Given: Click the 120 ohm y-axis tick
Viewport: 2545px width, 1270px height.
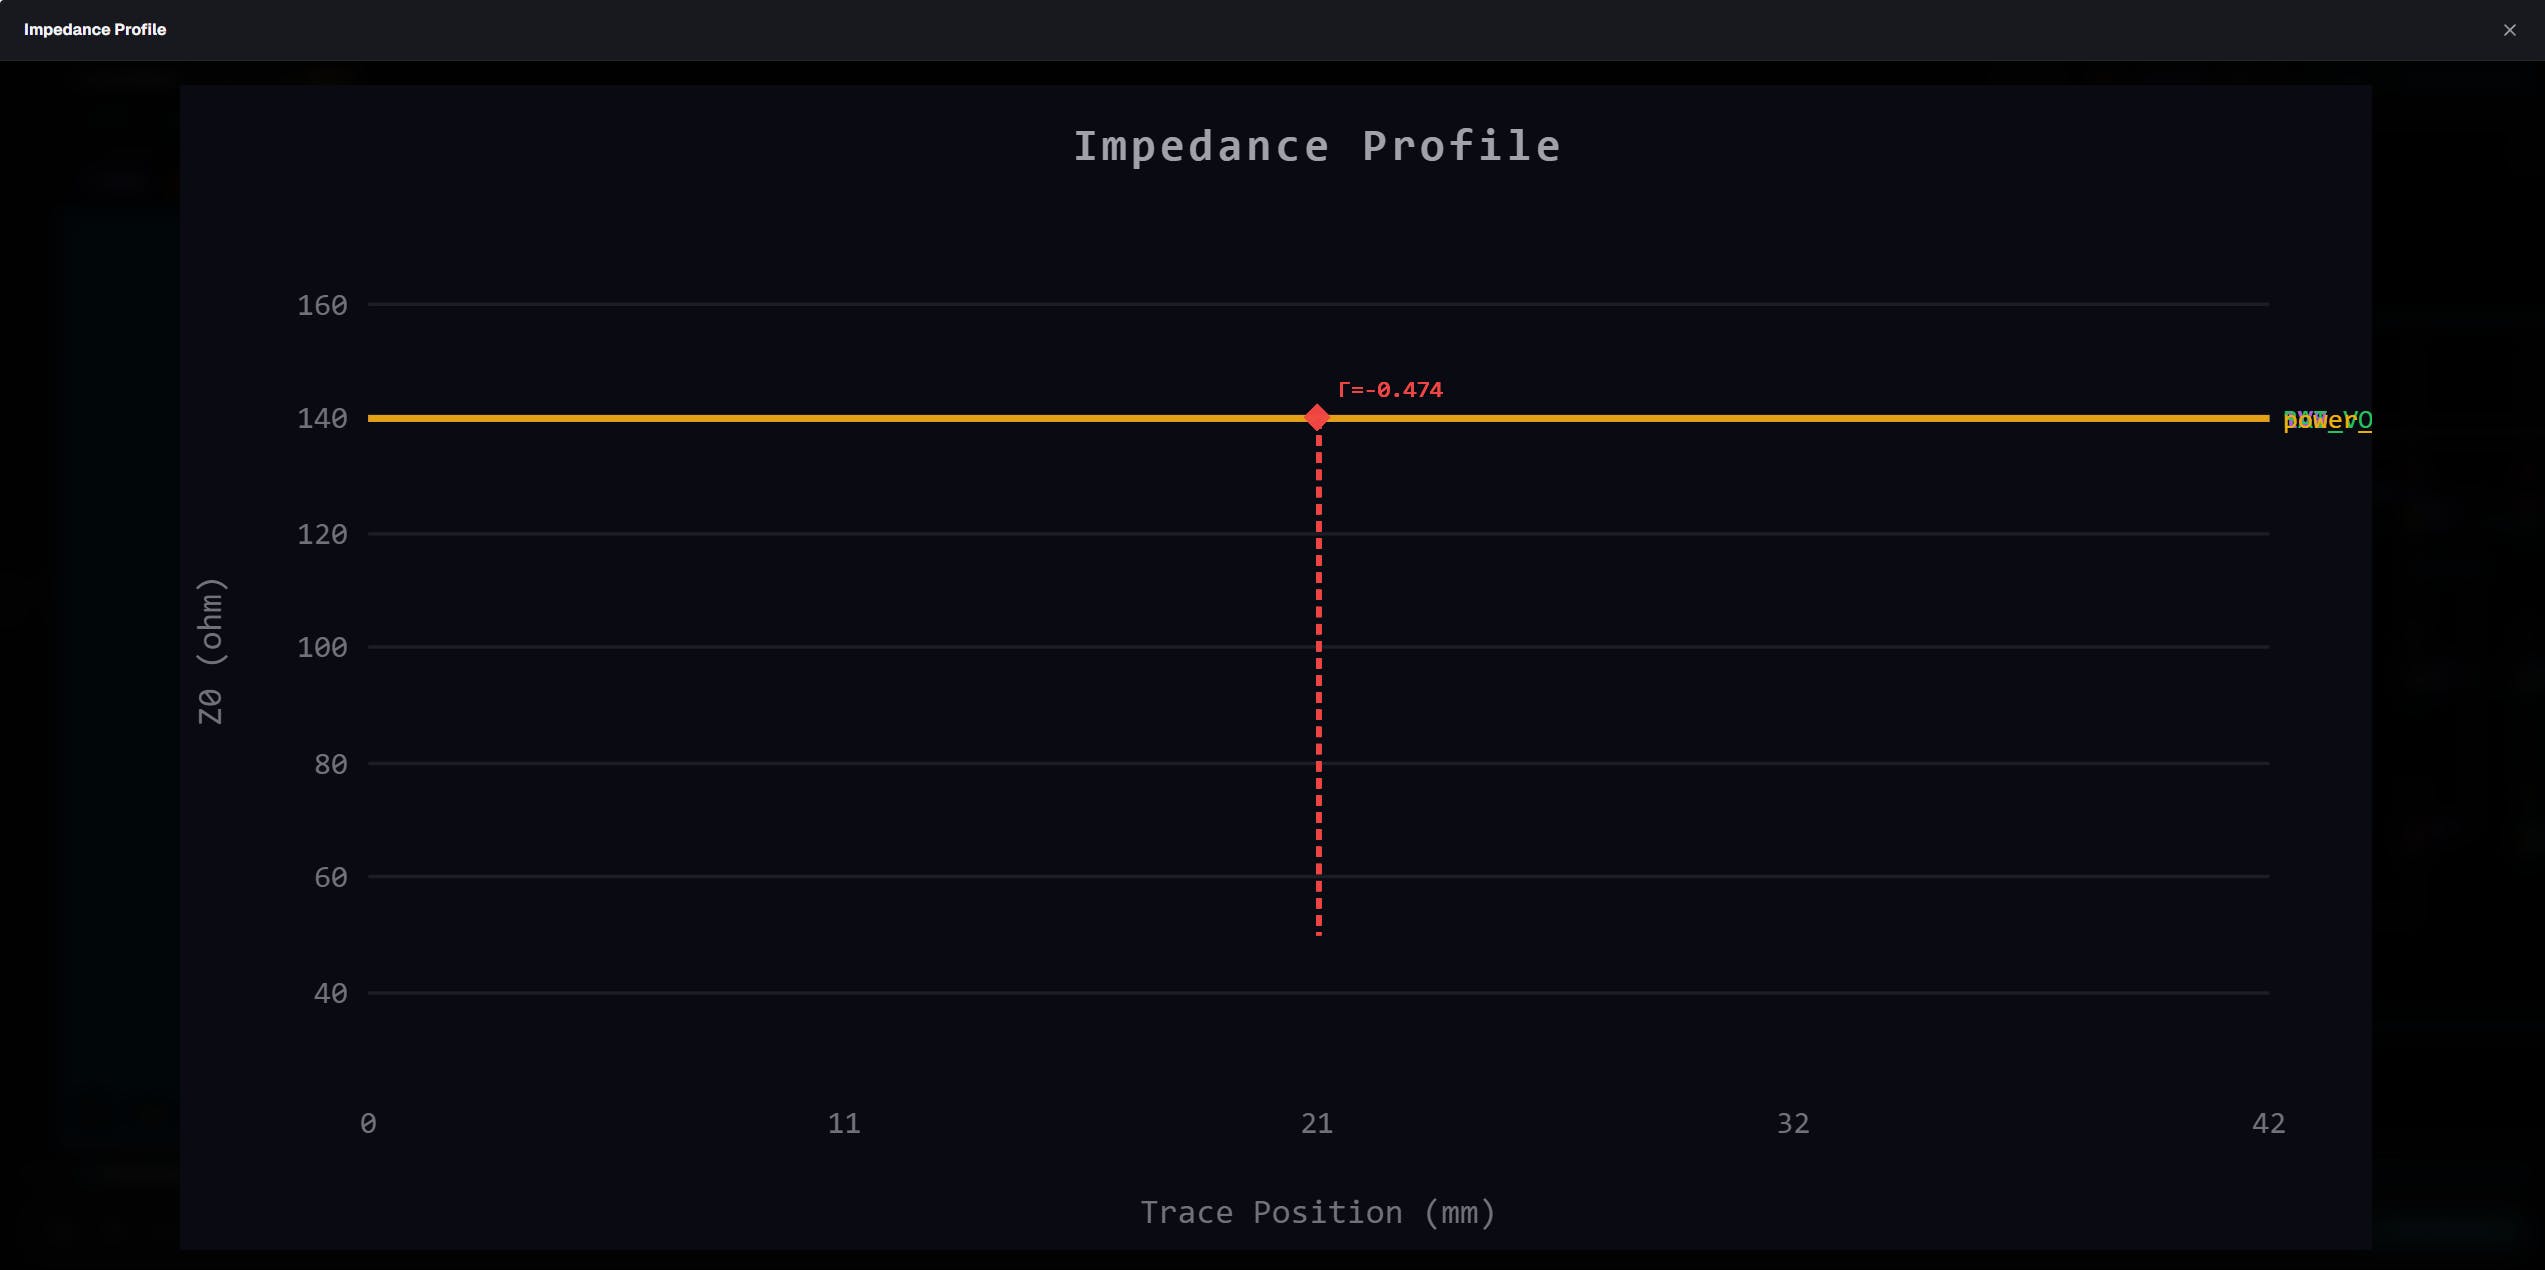Looking at the screenshot, I should pos(322,534).
